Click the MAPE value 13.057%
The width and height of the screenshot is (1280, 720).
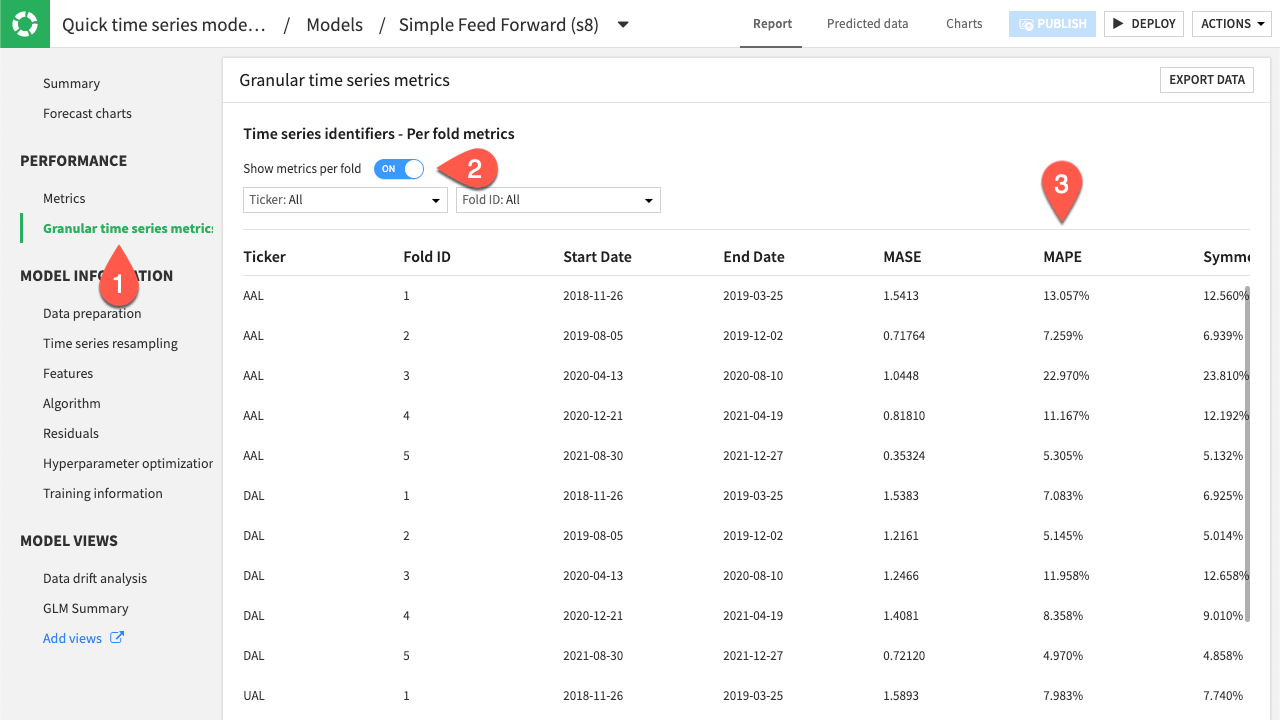[x=1066, y=296]
